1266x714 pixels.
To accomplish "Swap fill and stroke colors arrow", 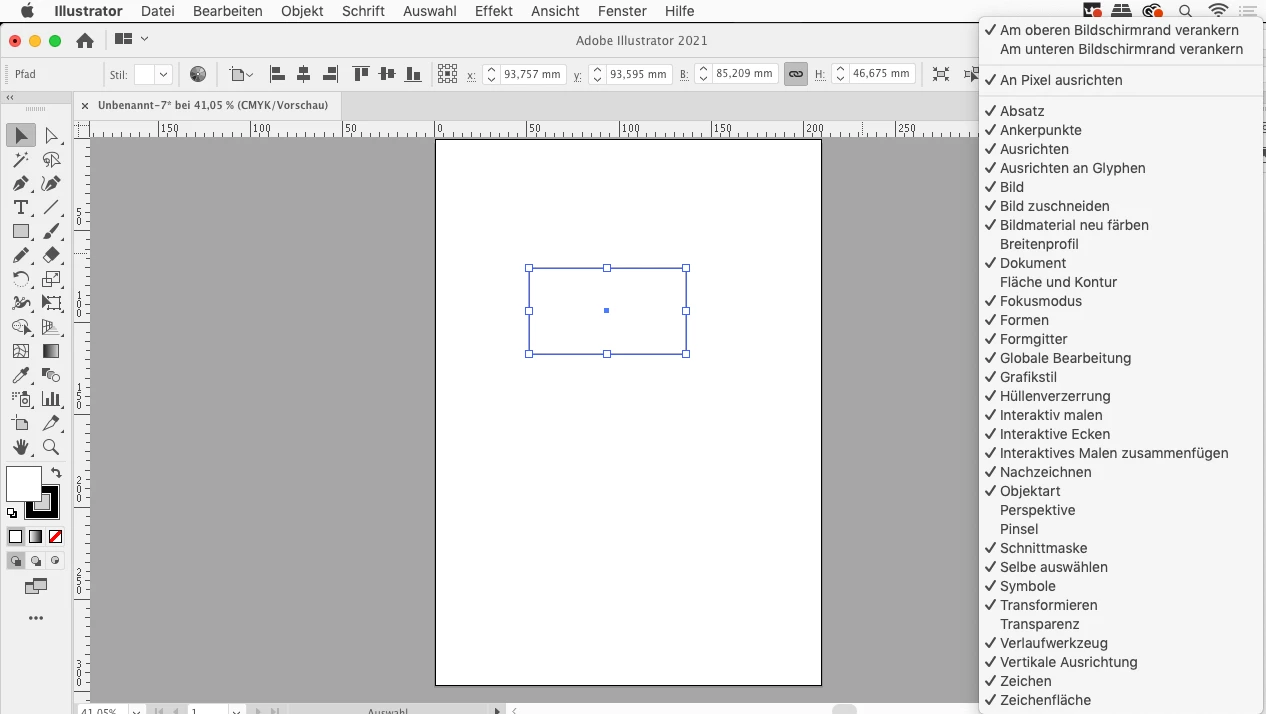I will coord(56,473).
